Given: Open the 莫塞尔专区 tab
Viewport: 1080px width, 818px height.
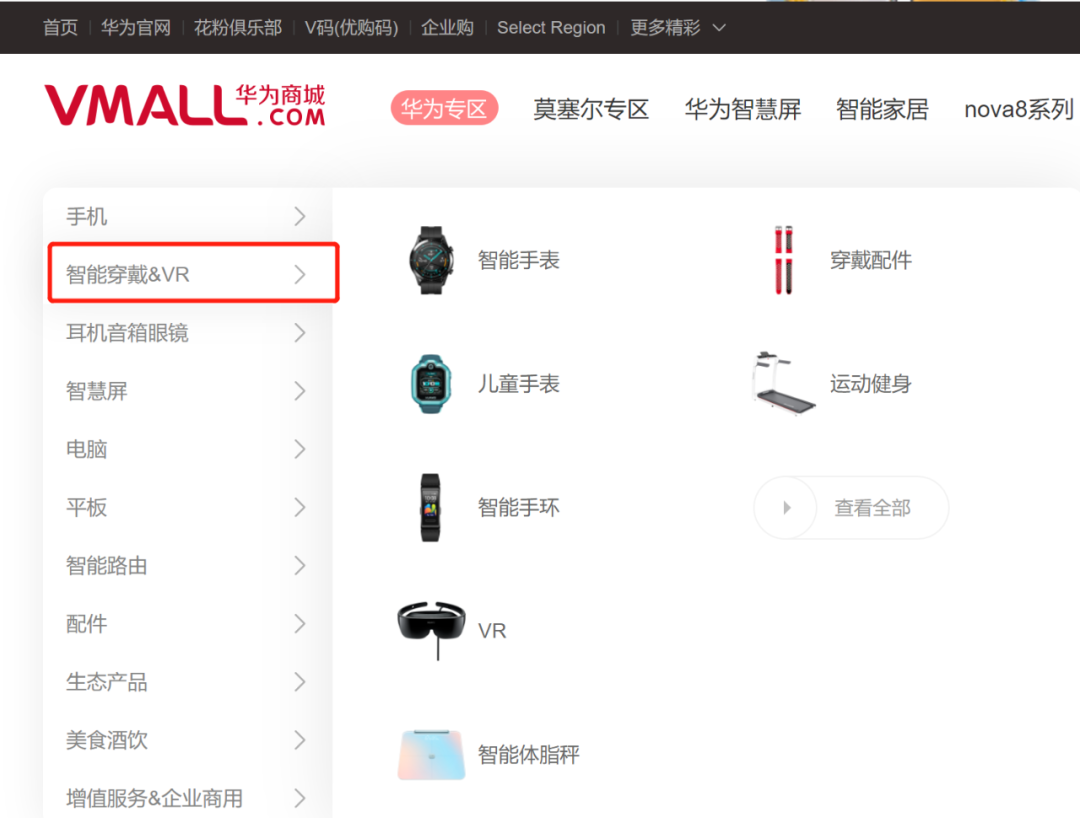Looking at the screenshot, I should pyautogui.click(x=591, y=109).
